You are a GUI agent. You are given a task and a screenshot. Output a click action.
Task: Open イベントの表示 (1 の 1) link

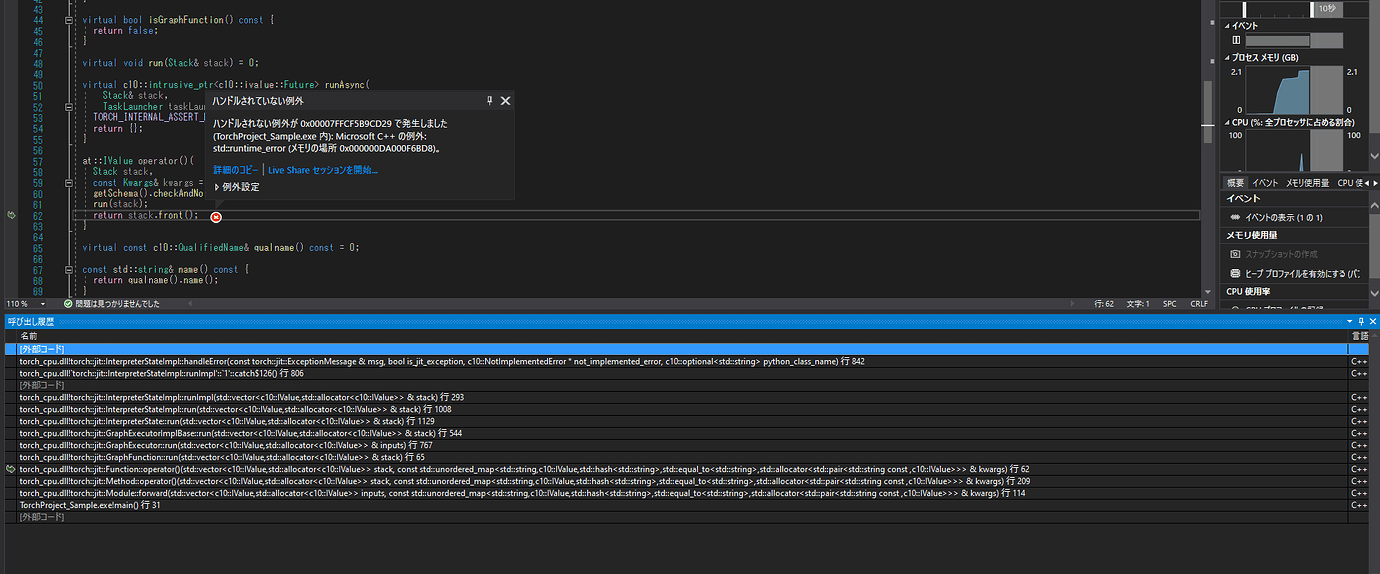coord(1283,217)
